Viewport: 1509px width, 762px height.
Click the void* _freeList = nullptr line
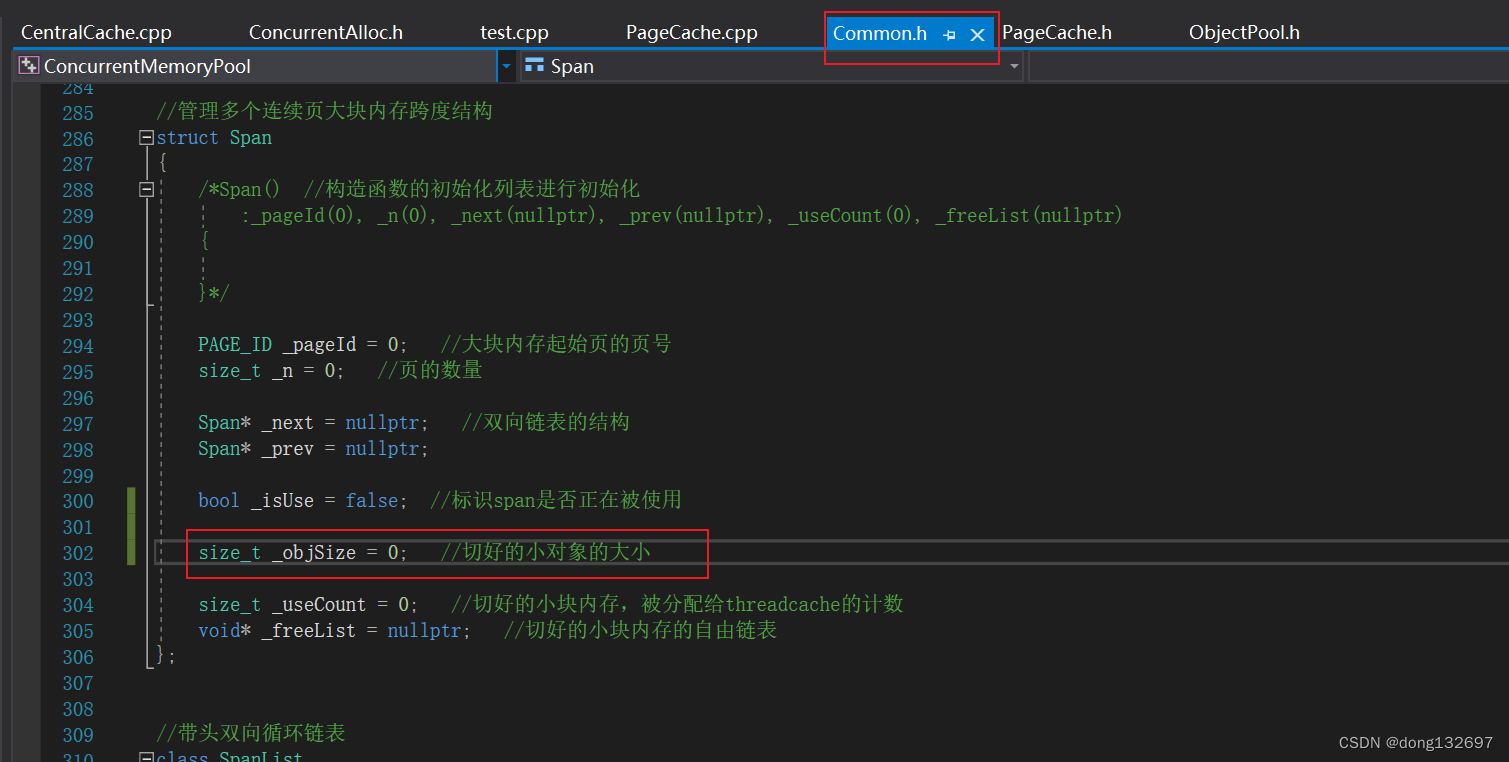click(334, 630)
